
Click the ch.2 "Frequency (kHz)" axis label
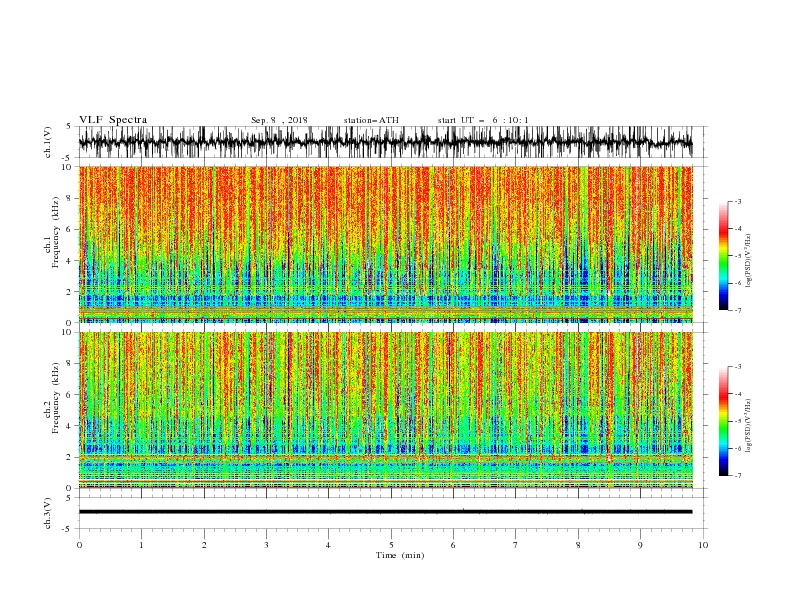tap(56, 398)
